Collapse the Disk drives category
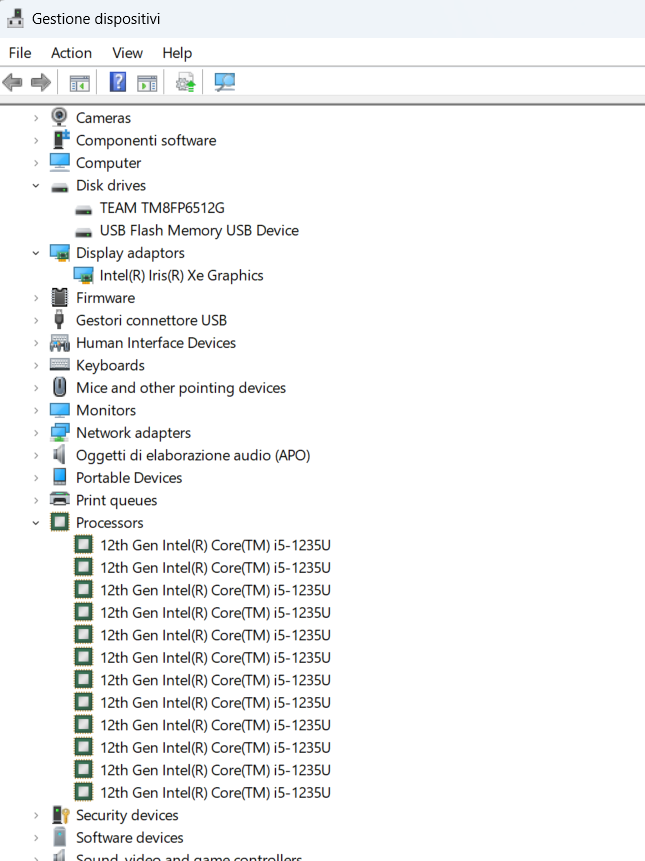 pyautogui.click(x=36, y=186)
